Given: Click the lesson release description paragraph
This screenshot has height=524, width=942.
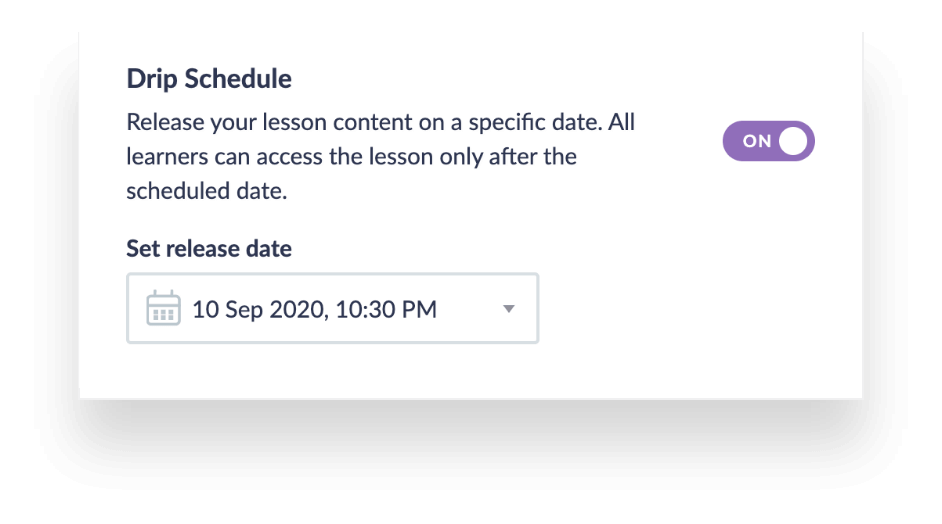Looking at the screenshot, I should tap(380, 156).
